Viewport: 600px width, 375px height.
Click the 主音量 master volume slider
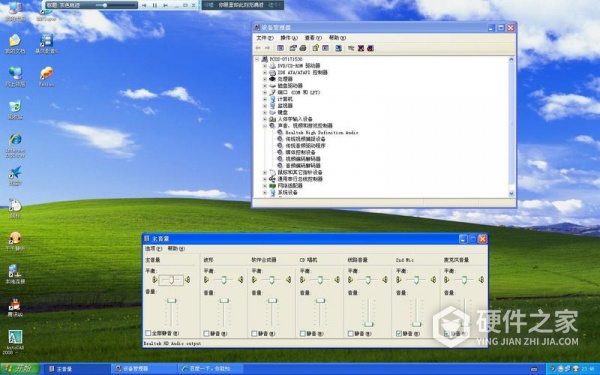pos(171,301)
